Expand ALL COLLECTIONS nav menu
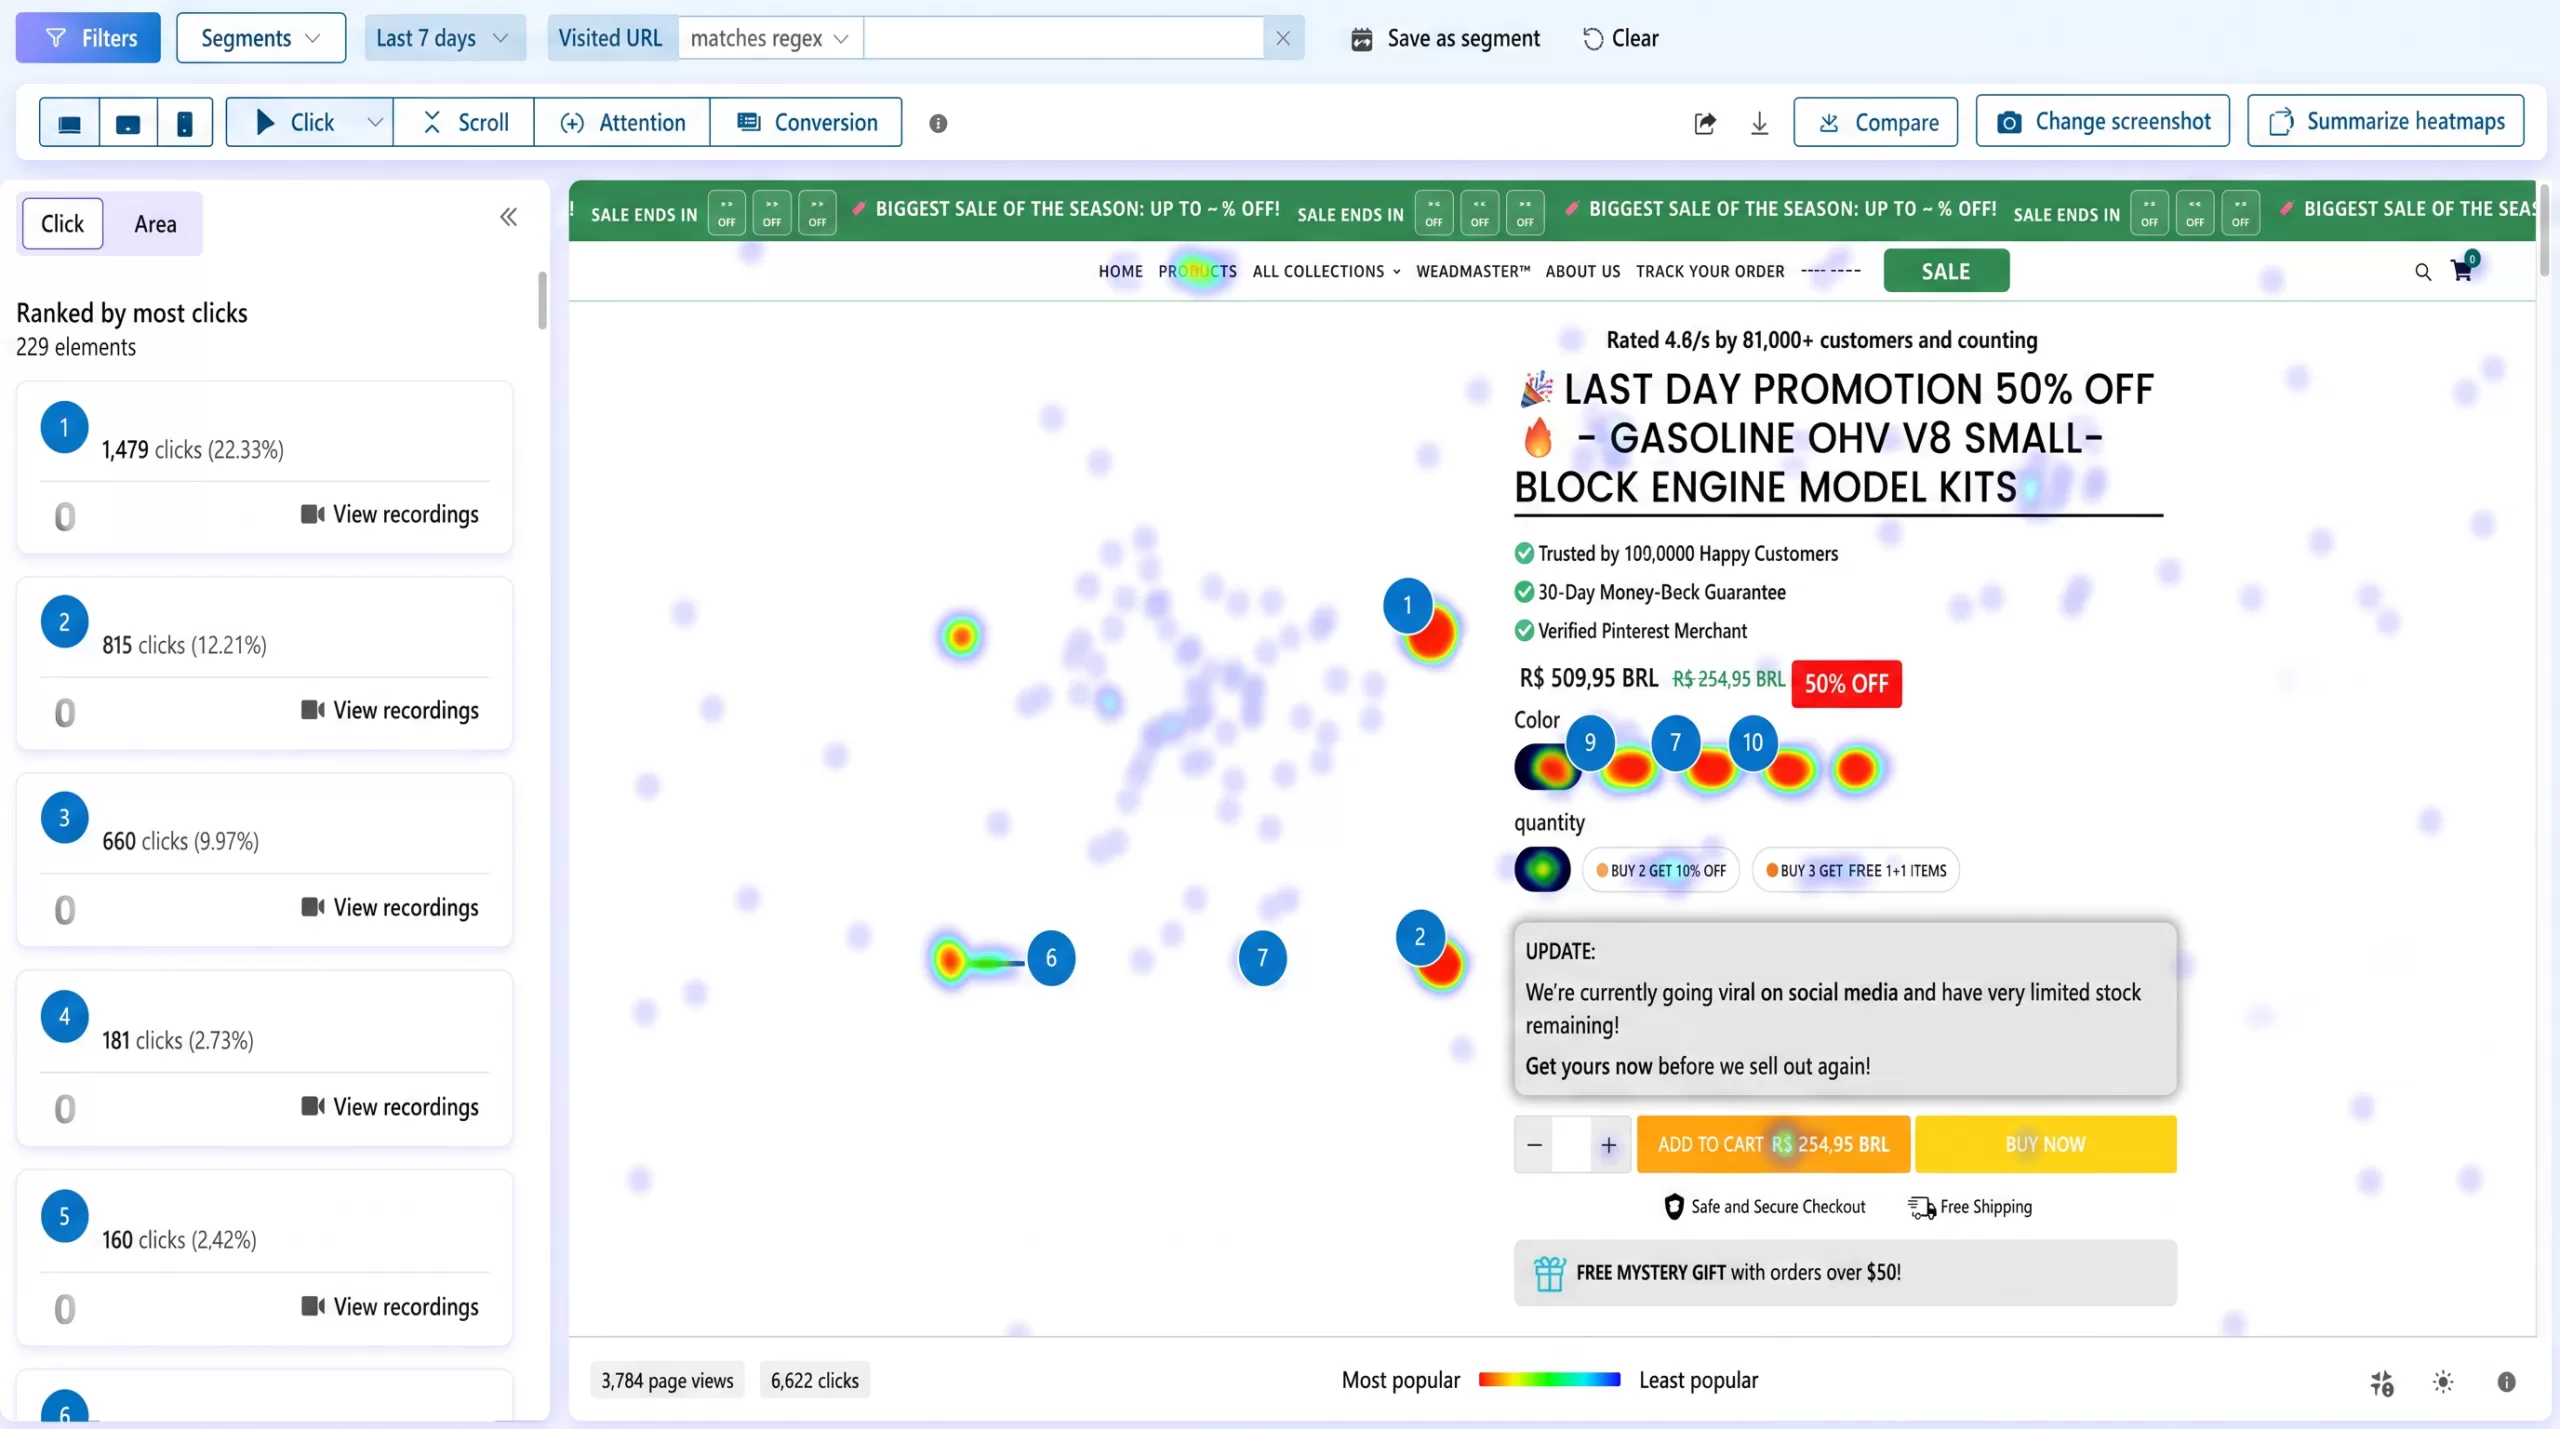The height and width of the screenshot is (1429, 2560). pos(1326,272)
